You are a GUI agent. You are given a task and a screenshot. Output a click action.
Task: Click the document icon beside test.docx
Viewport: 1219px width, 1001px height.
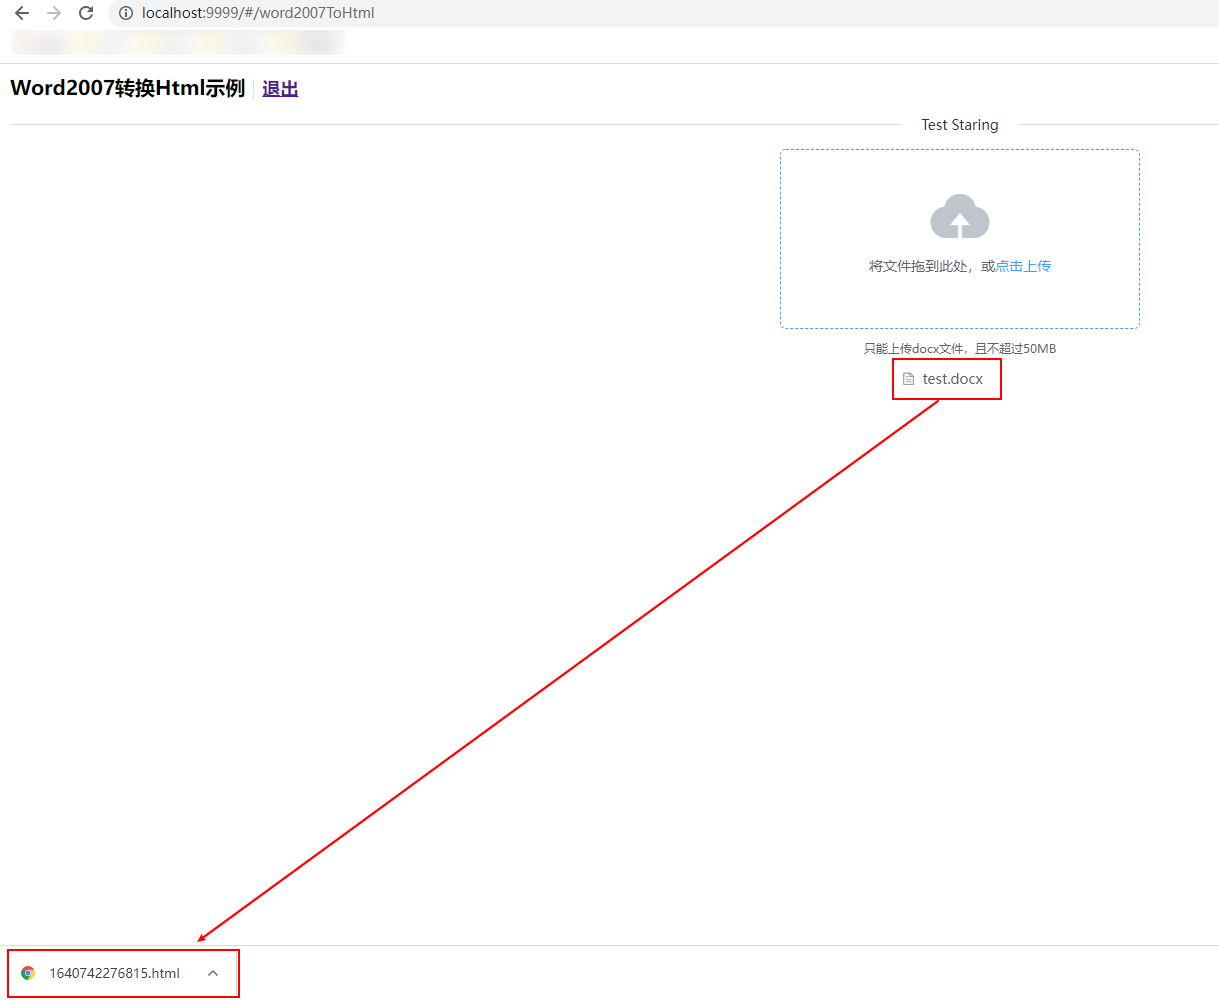click(x=908, y=379)
